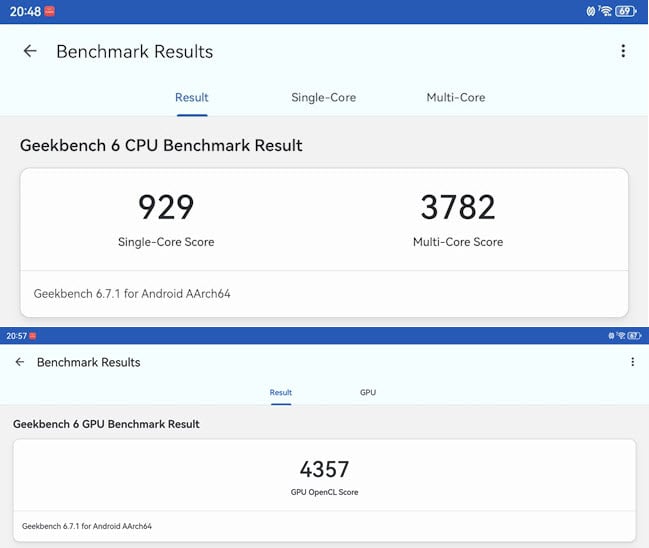649x548 pixels.
Task: Switch to the Single-Core tab
Action: [323, 98]
